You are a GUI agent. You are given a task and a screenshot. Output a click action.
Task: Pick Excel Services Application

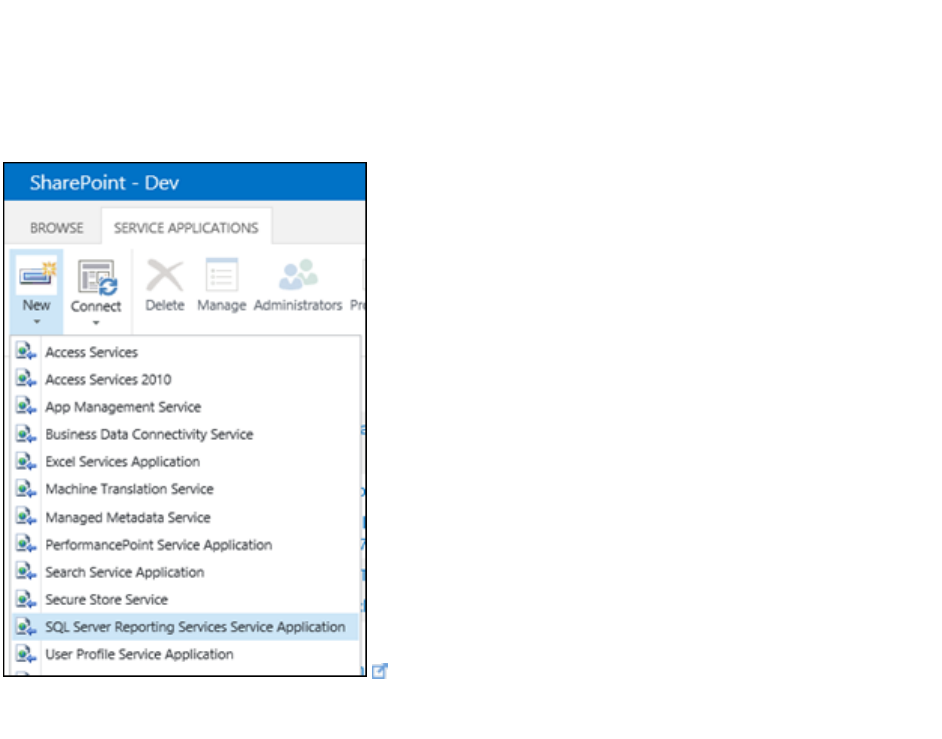(186, 461)
